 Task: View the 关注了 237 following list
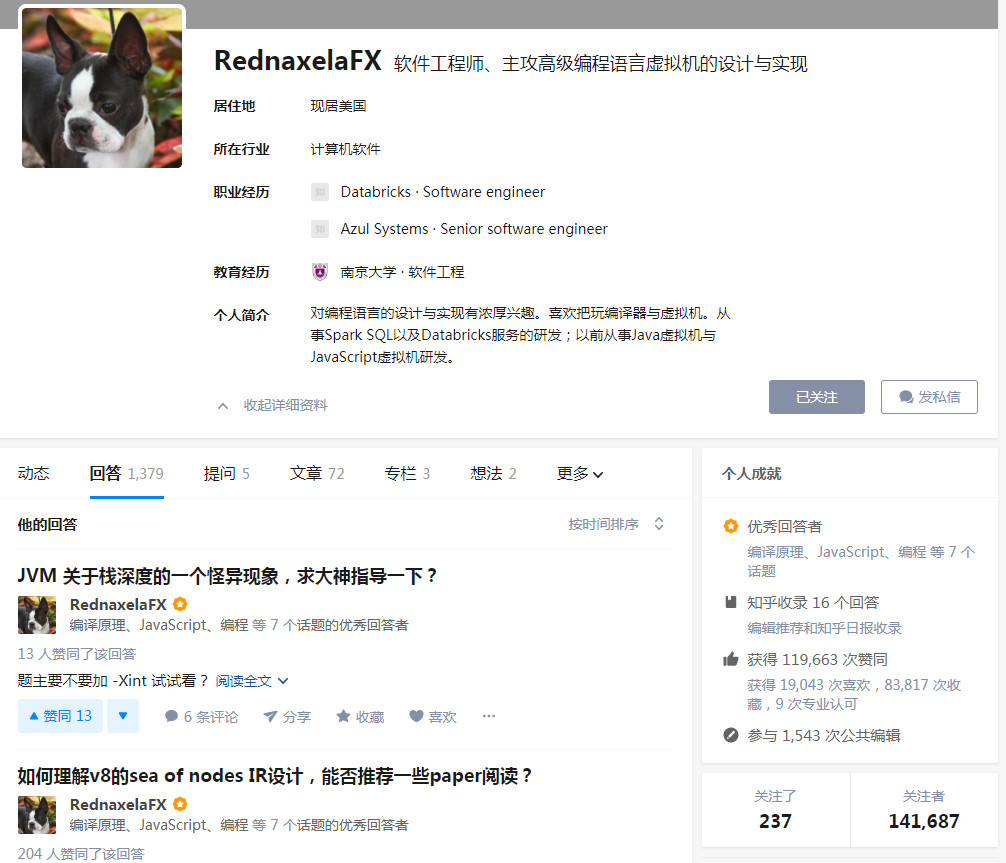(775, 810)
